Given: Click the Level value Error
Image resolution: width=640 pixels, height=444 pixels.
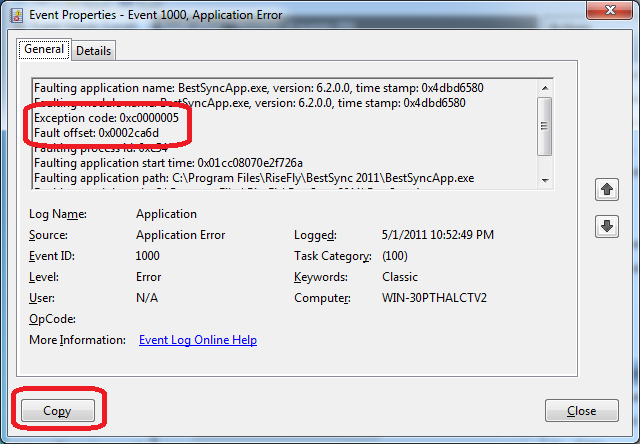Looking at the screenshot, I should tap(149, 277).
